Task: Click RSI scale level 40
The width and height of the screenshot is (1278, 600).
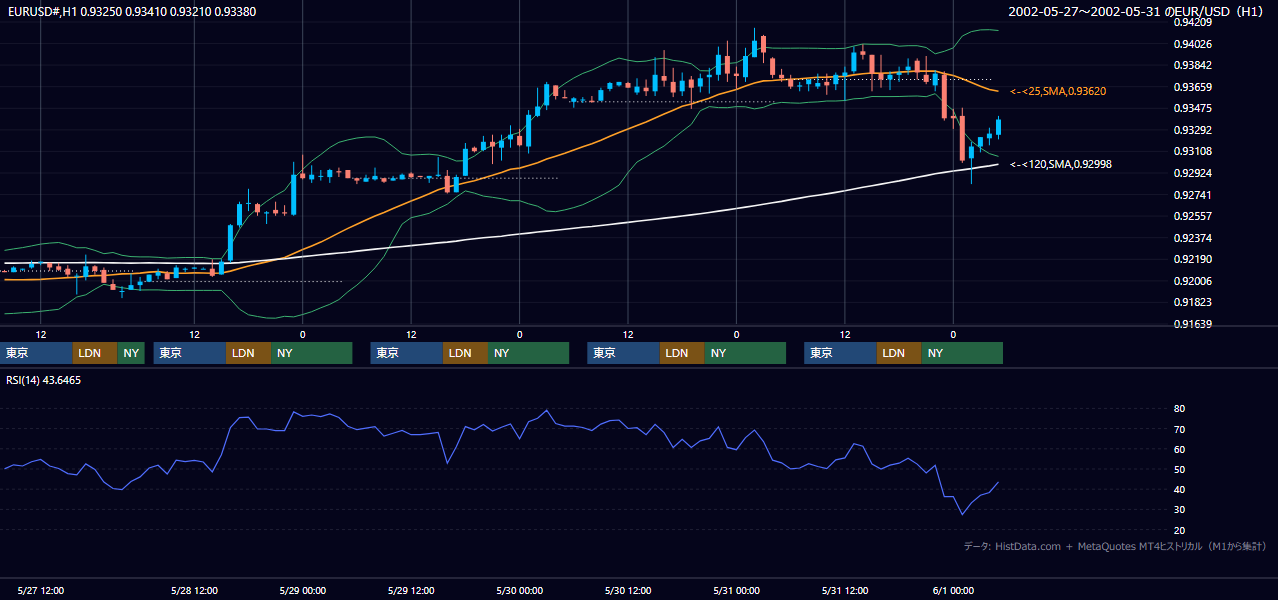Action: [x=1179, y=489]
